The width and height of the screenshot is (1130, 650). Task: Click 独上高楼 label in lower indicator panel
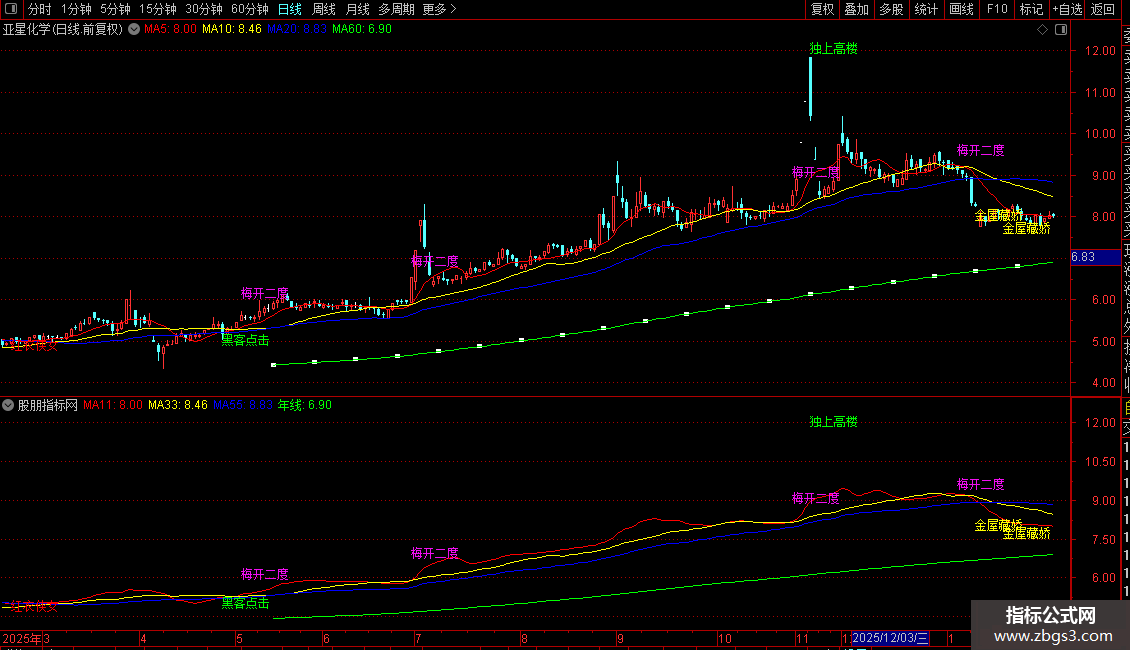point(833,422)
